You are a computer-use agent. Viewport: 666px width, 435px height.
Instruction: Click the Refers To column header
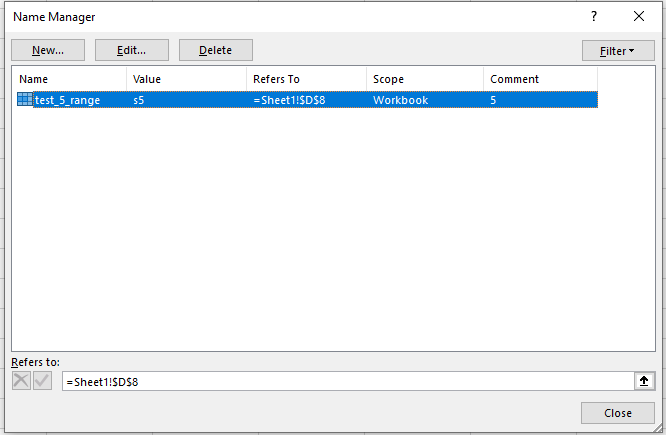pyautogui.click(x=306, y=79)
